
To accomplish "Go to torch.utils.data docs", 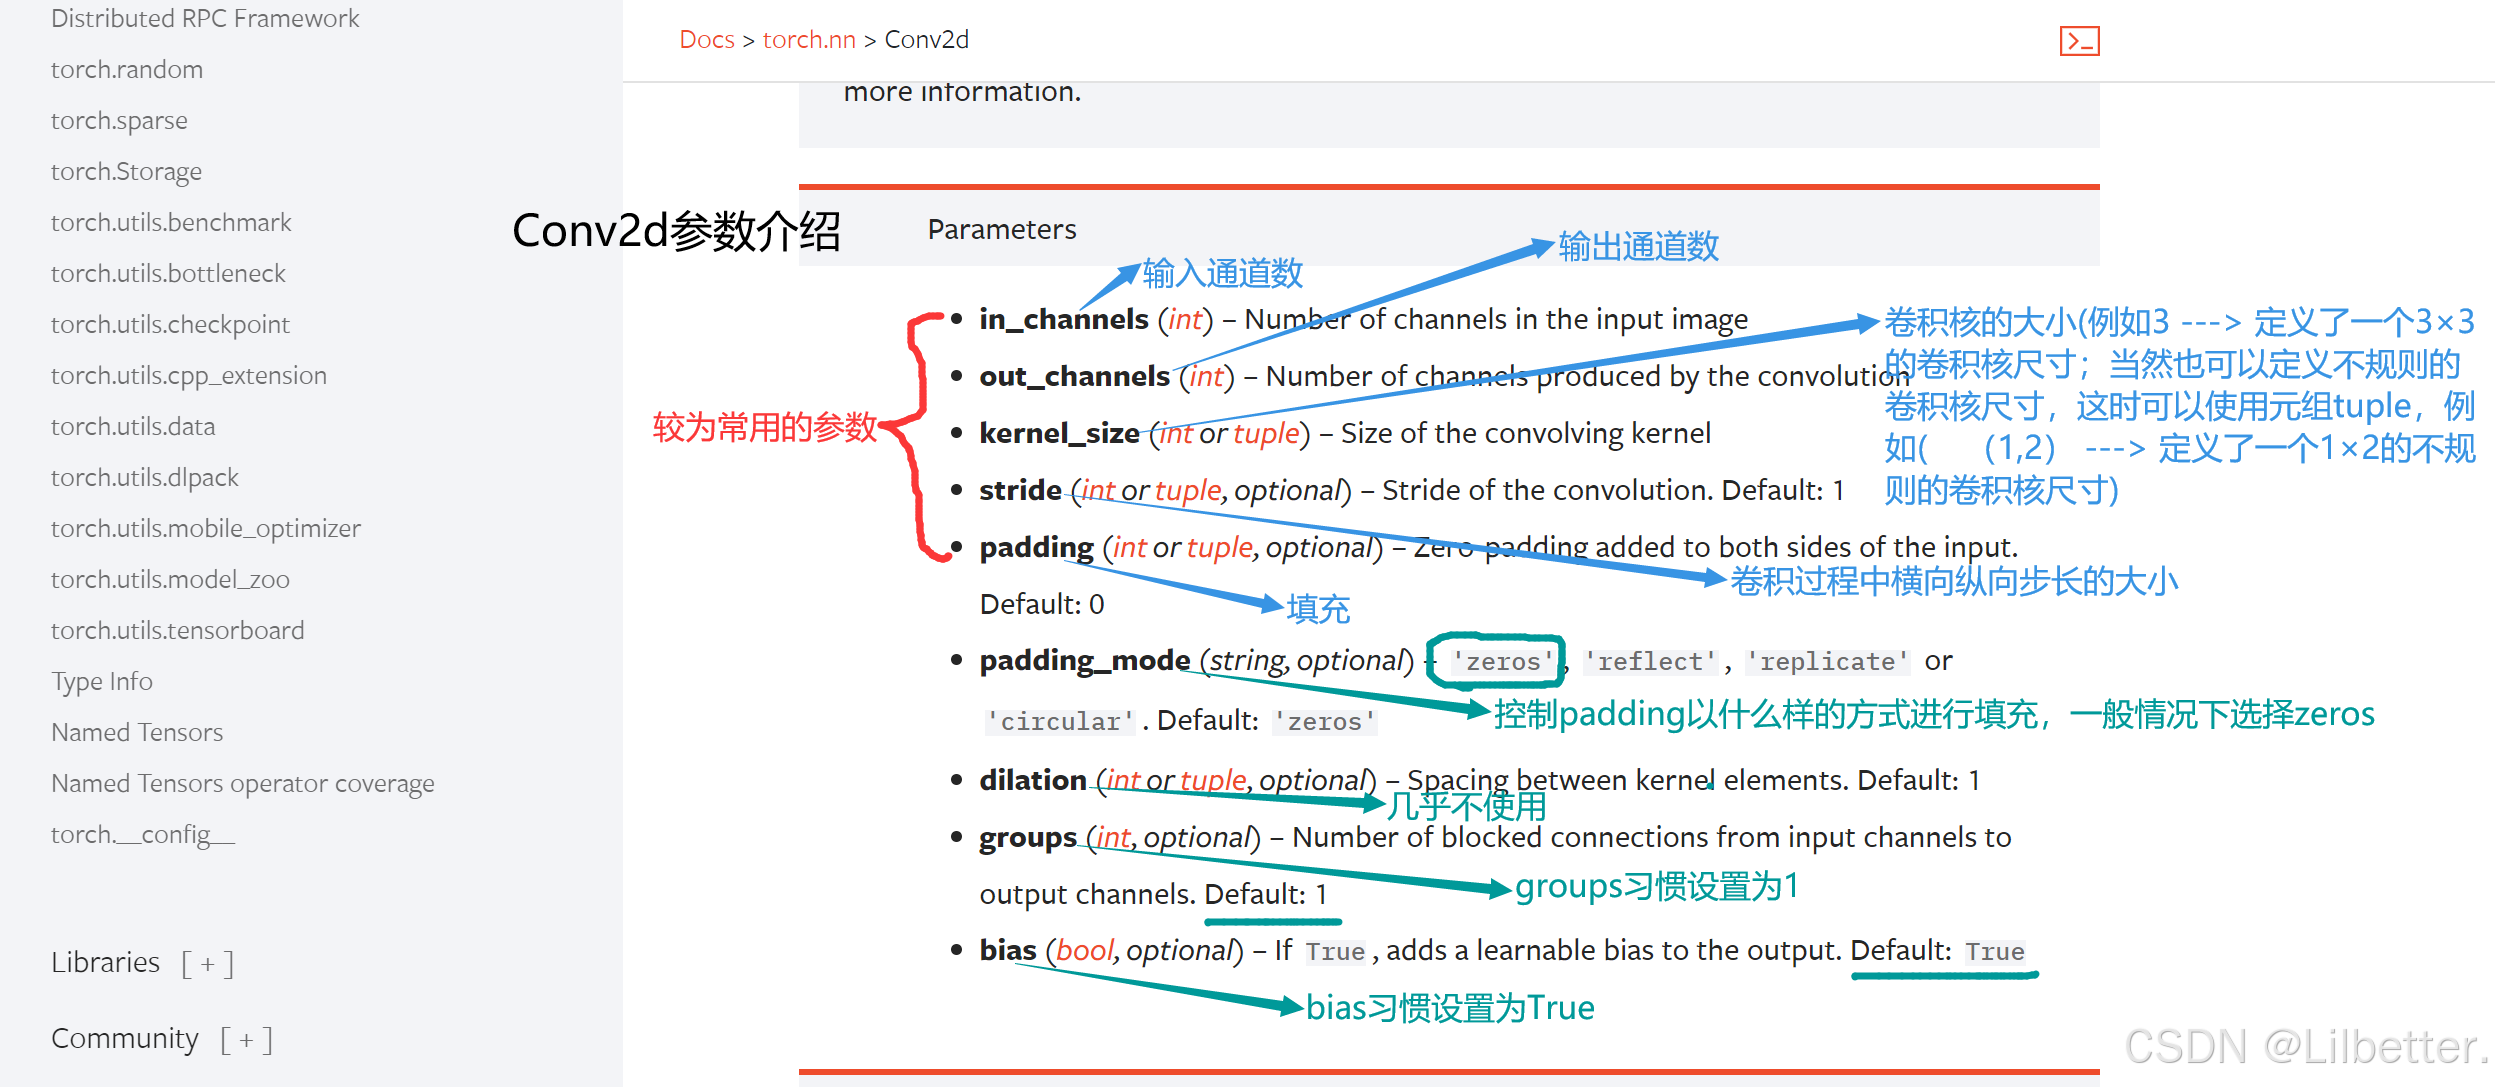I will (x=132, y=426).
